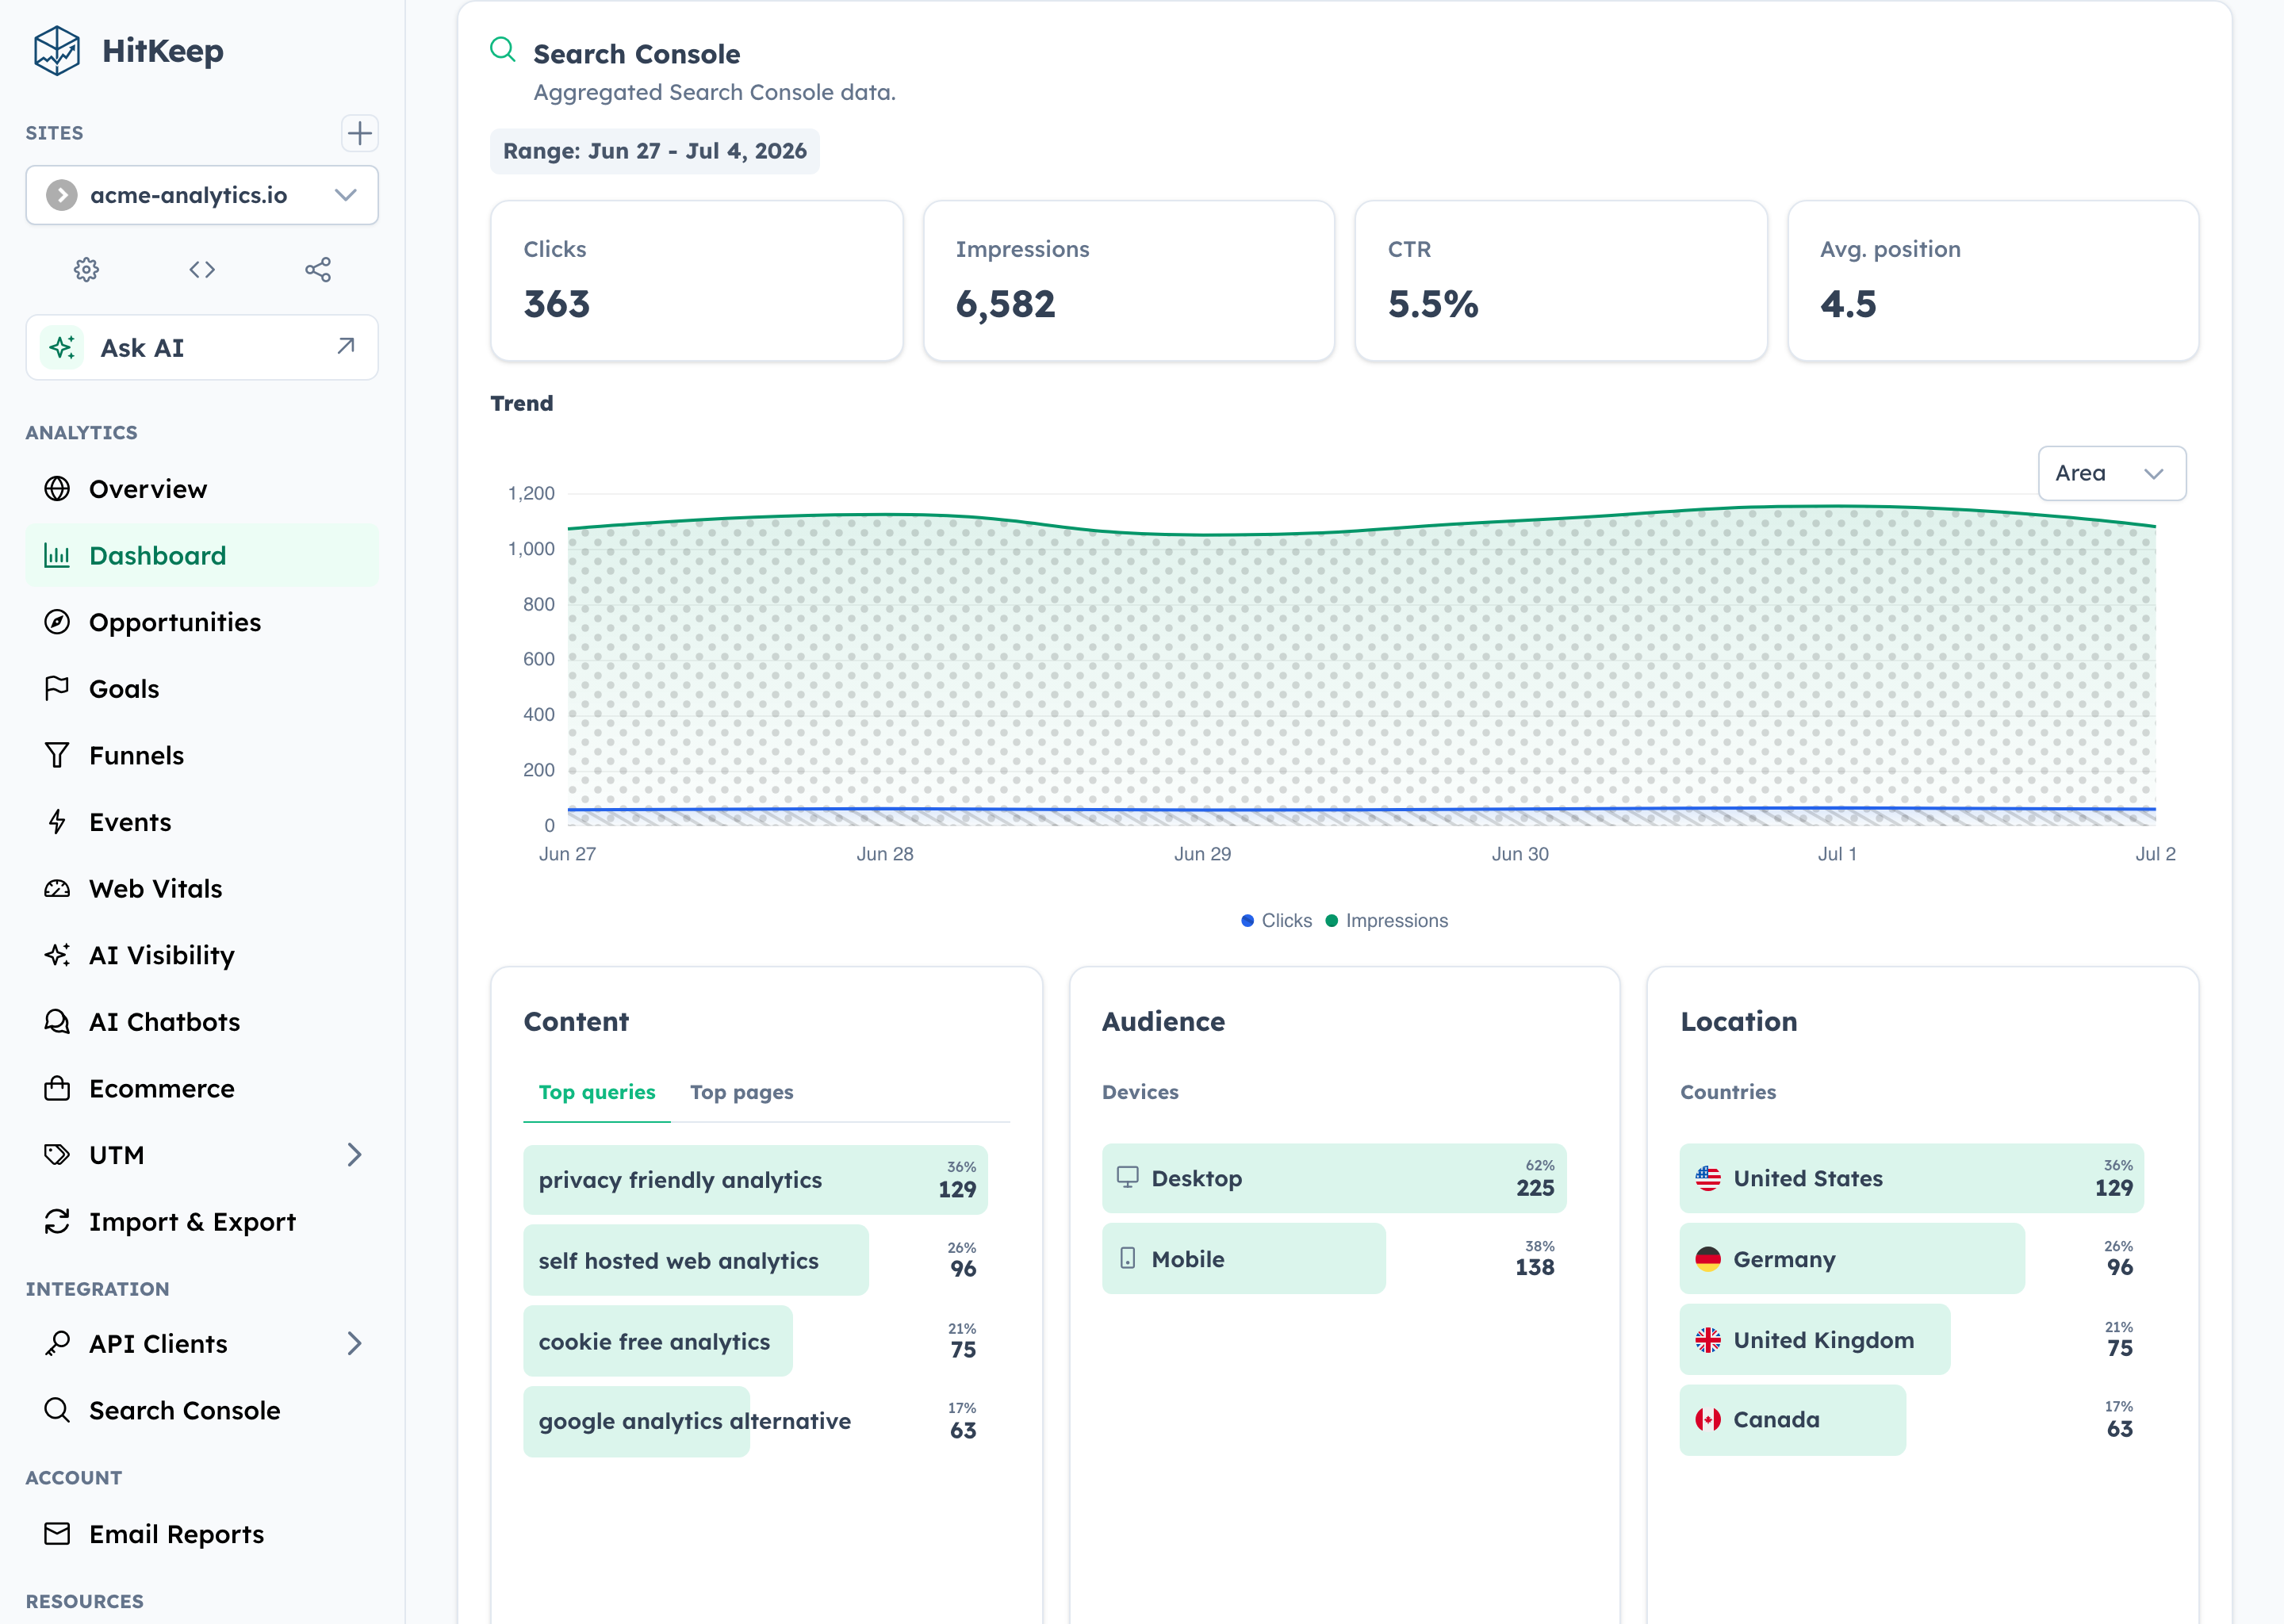Click the Web Vitals gauge icon
Image resolution: width=2284 pixels, height=1624 pixels.
57,888
